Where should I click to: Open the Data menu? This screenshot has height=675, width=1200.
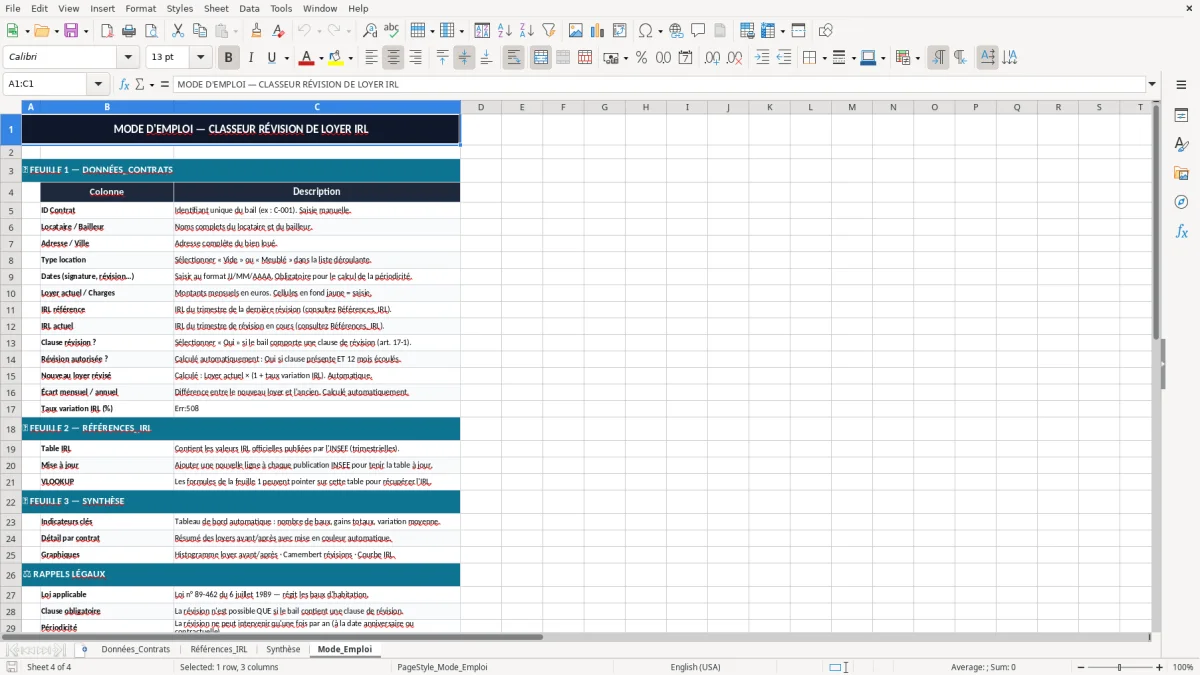pyautogui.click(x=249, y=8)
